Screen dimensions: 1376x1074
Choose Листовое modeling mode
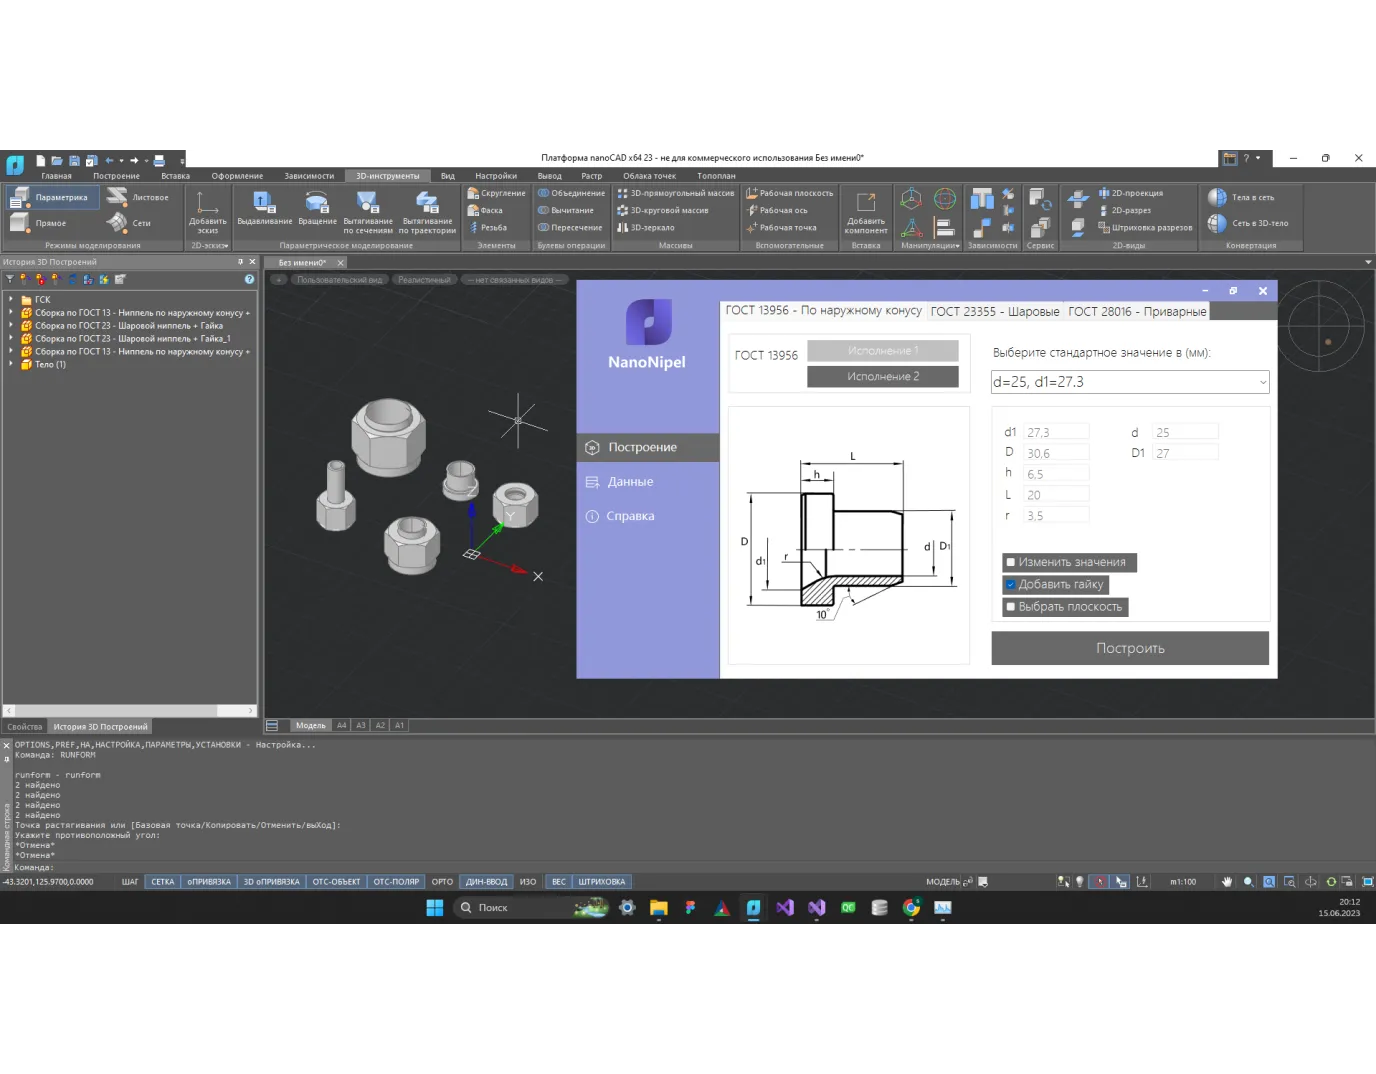pos(139,197)
